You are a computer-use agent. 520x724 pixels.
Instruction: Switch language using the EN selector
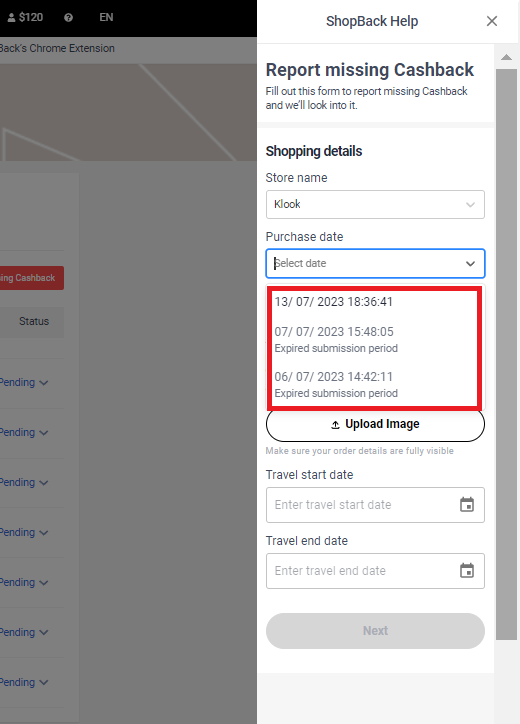pos(106,18)
